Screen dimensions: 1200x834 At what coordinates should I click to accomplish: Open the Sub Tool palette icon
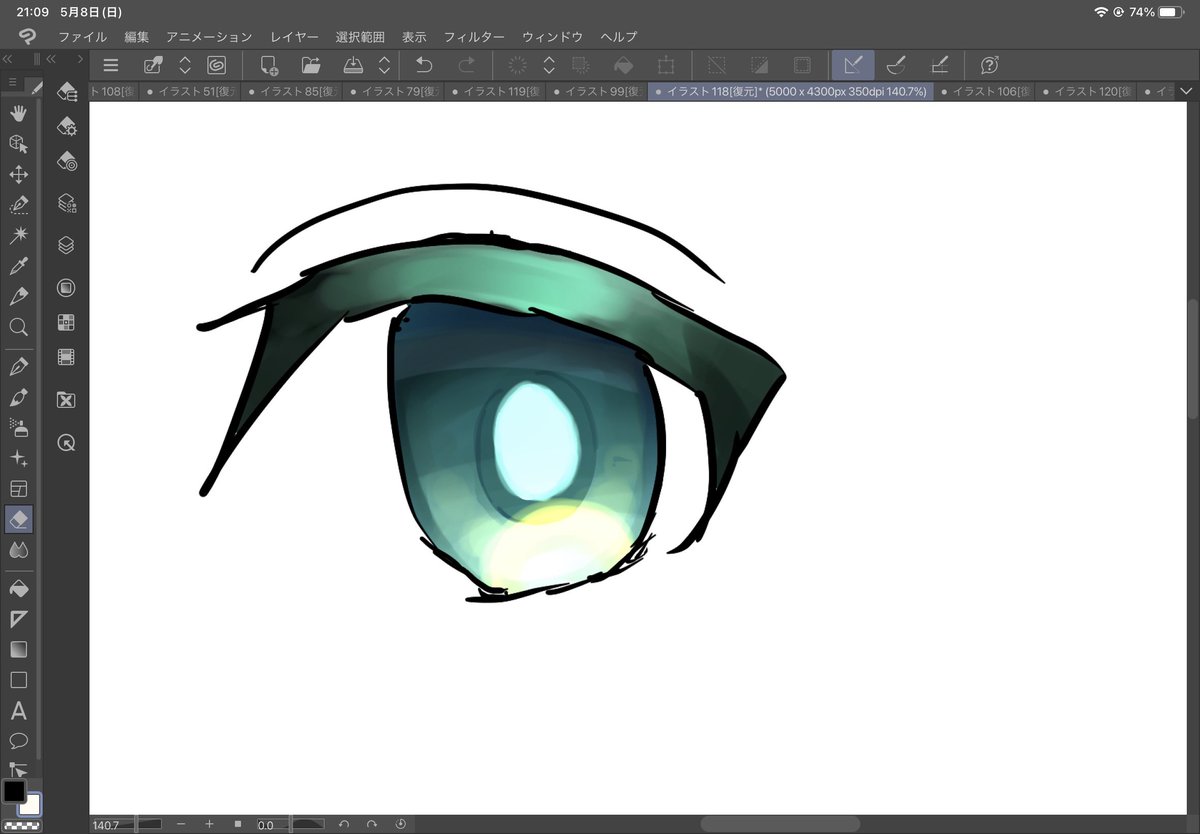click(67, 92)
